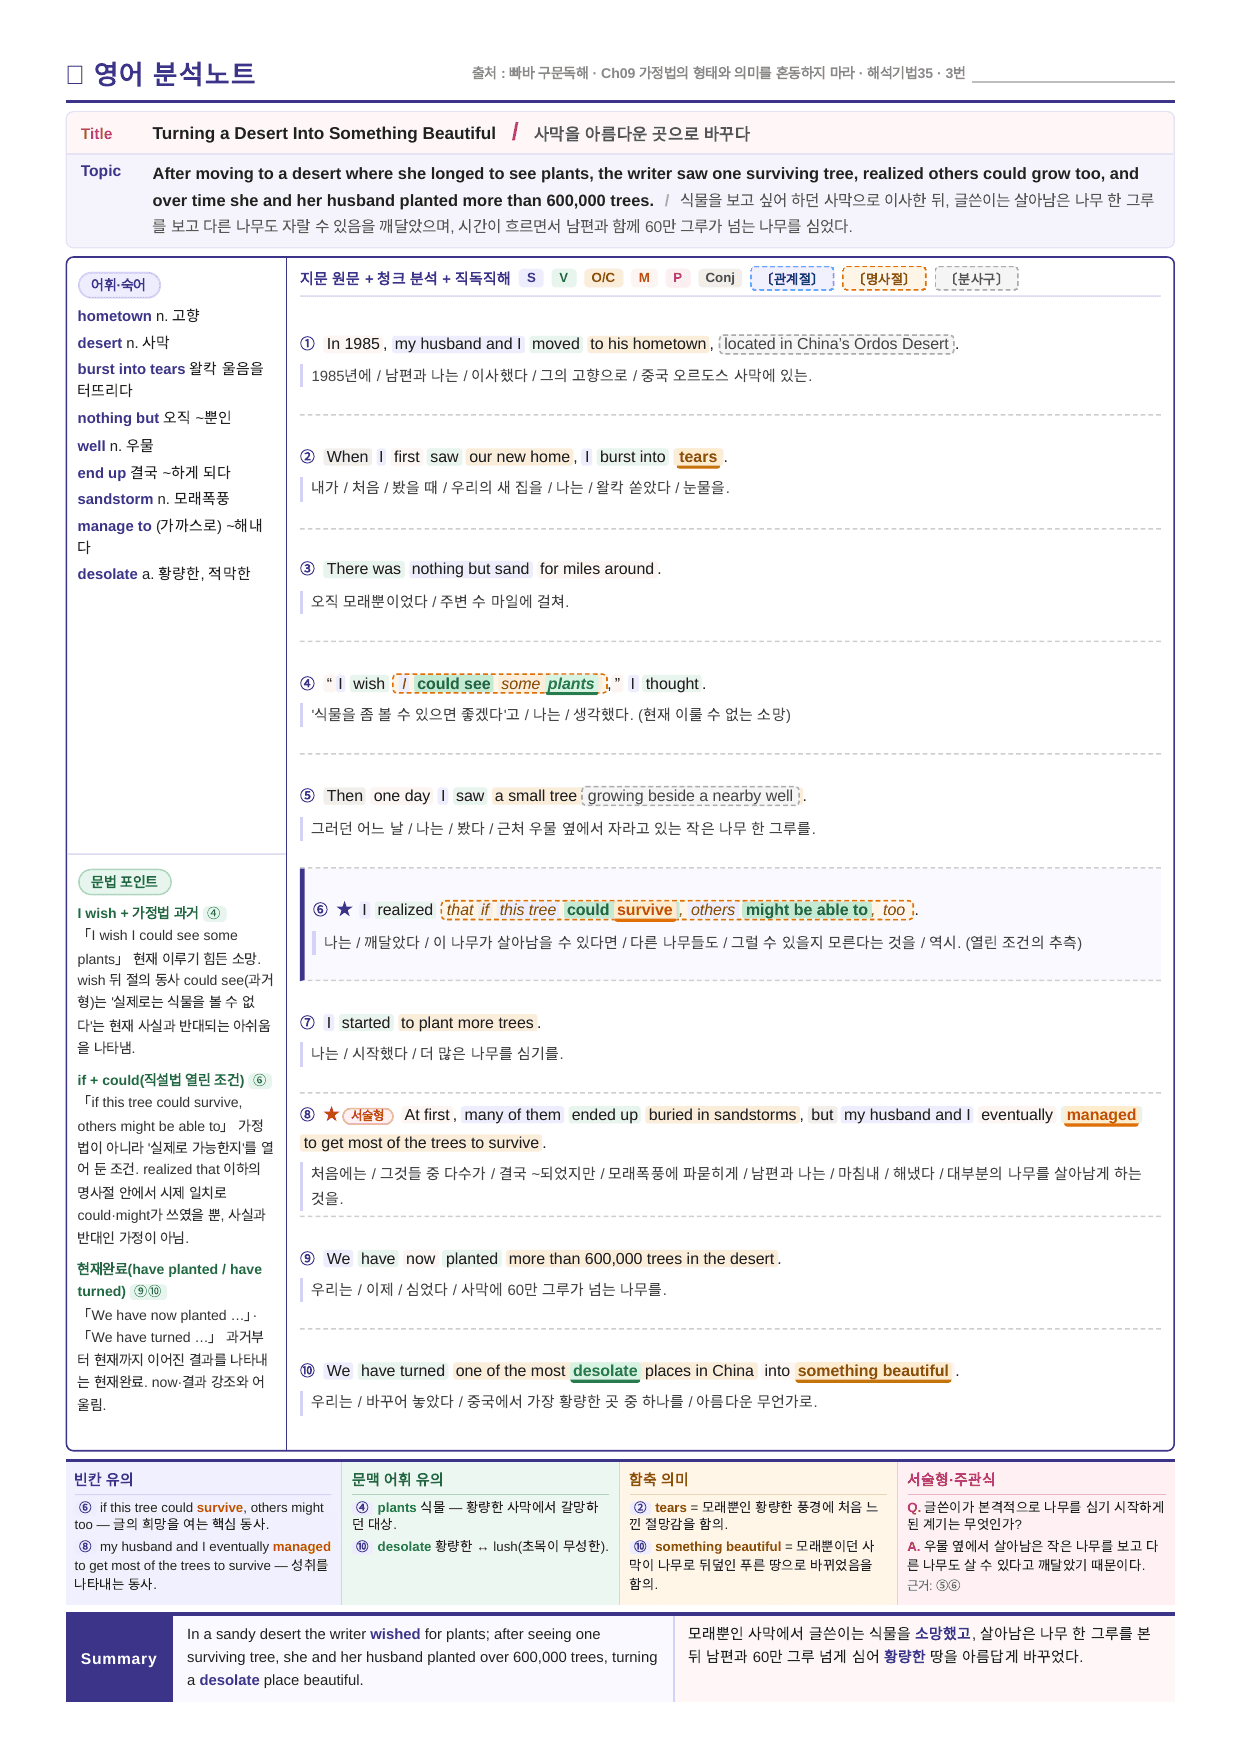Select the [명사절] dashed legend badge
Viewport: 1240px width, 1754px height.
coord(884,279)
